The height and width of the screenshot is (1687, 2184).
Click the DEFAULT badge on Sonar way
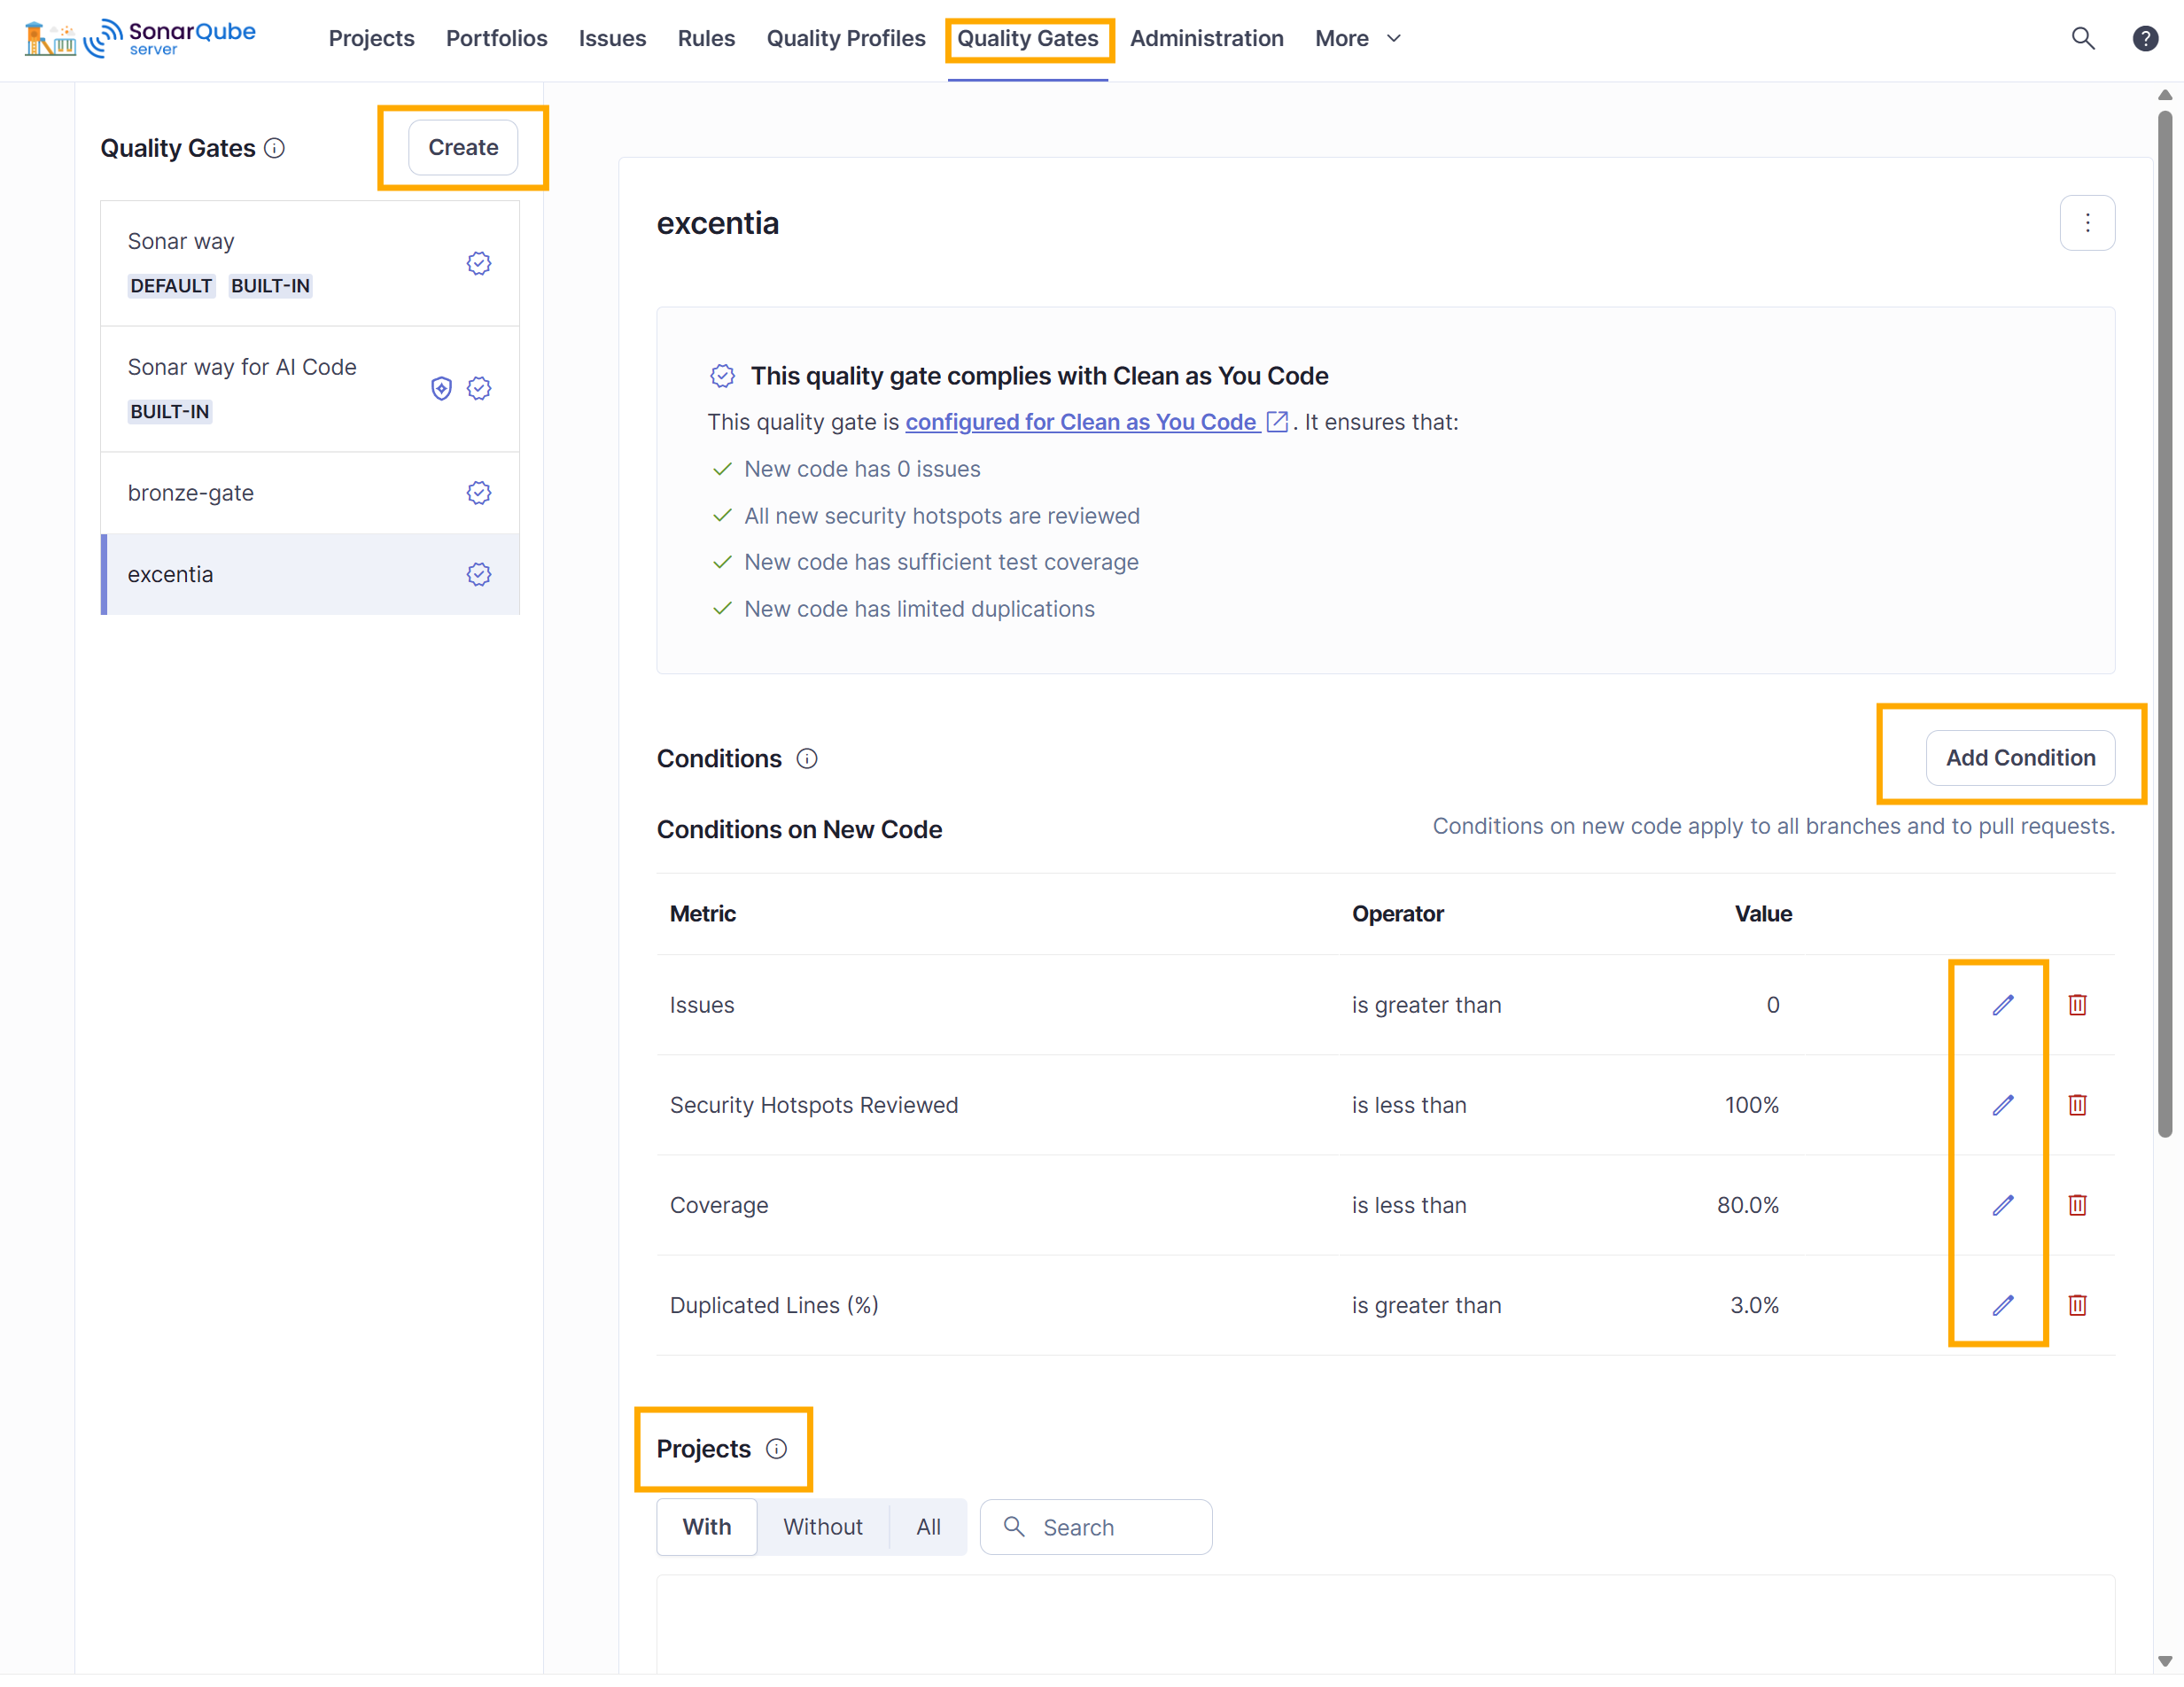pyautogui.click(x=171, y=286)
